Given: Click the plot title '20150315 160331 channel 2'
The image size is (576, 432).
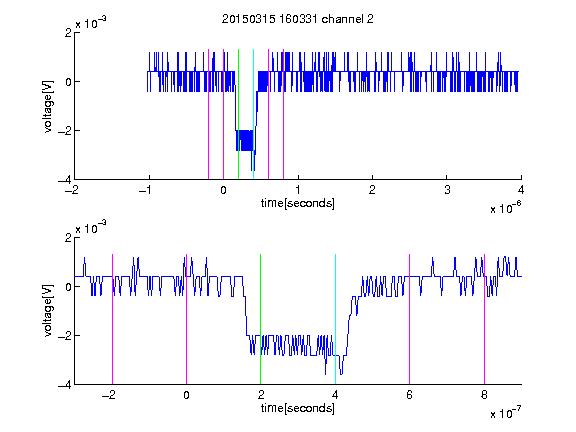Looking at the screenshot, I should (x=298, y=19).
